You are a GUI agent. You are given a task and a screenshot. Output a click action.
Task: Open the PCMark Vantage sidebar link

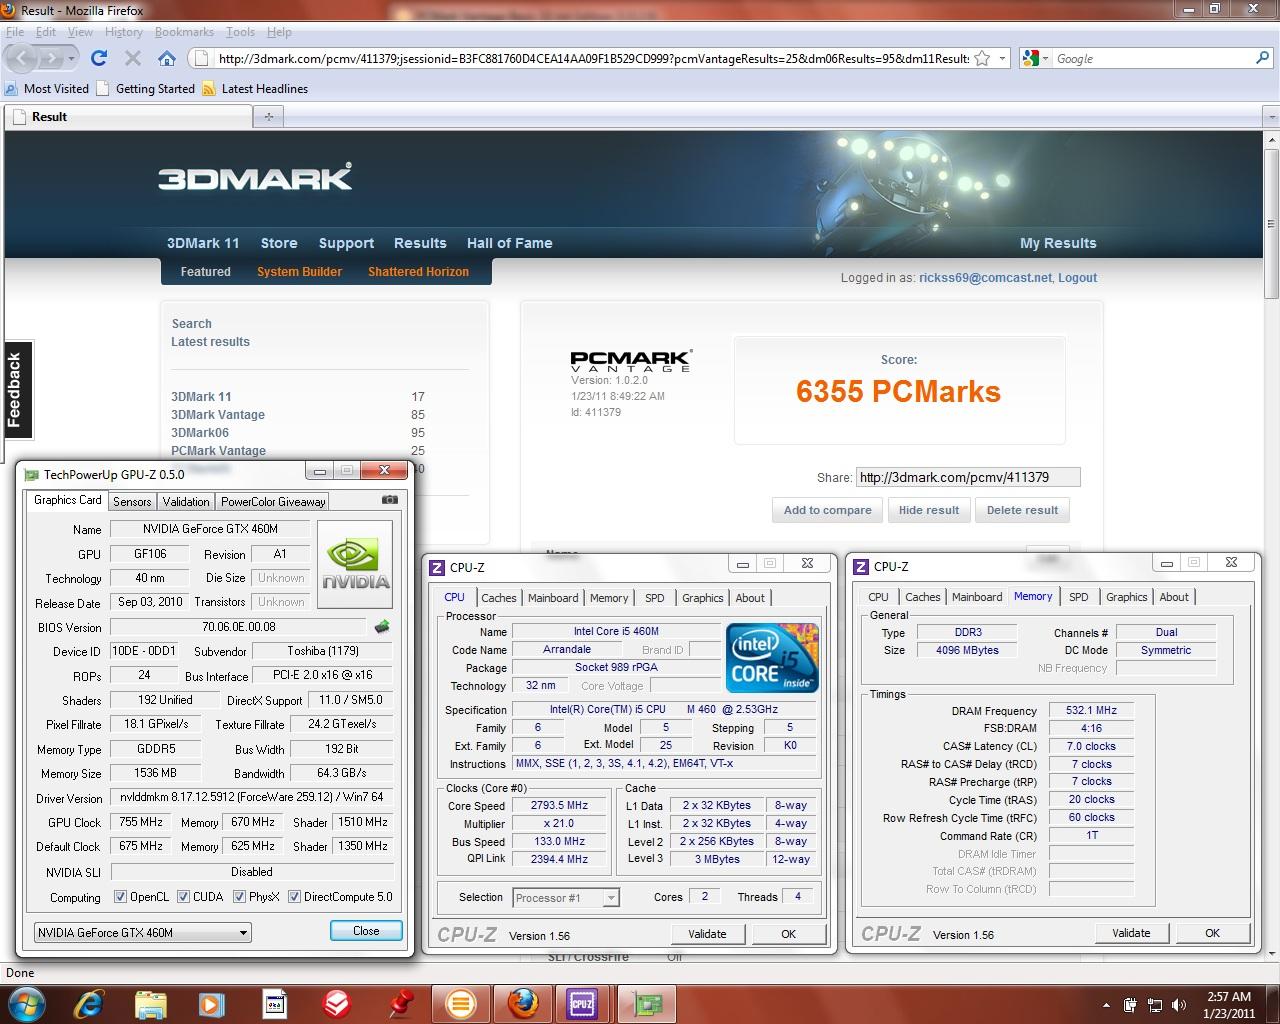pyautogui.click(x=218, y=451)
